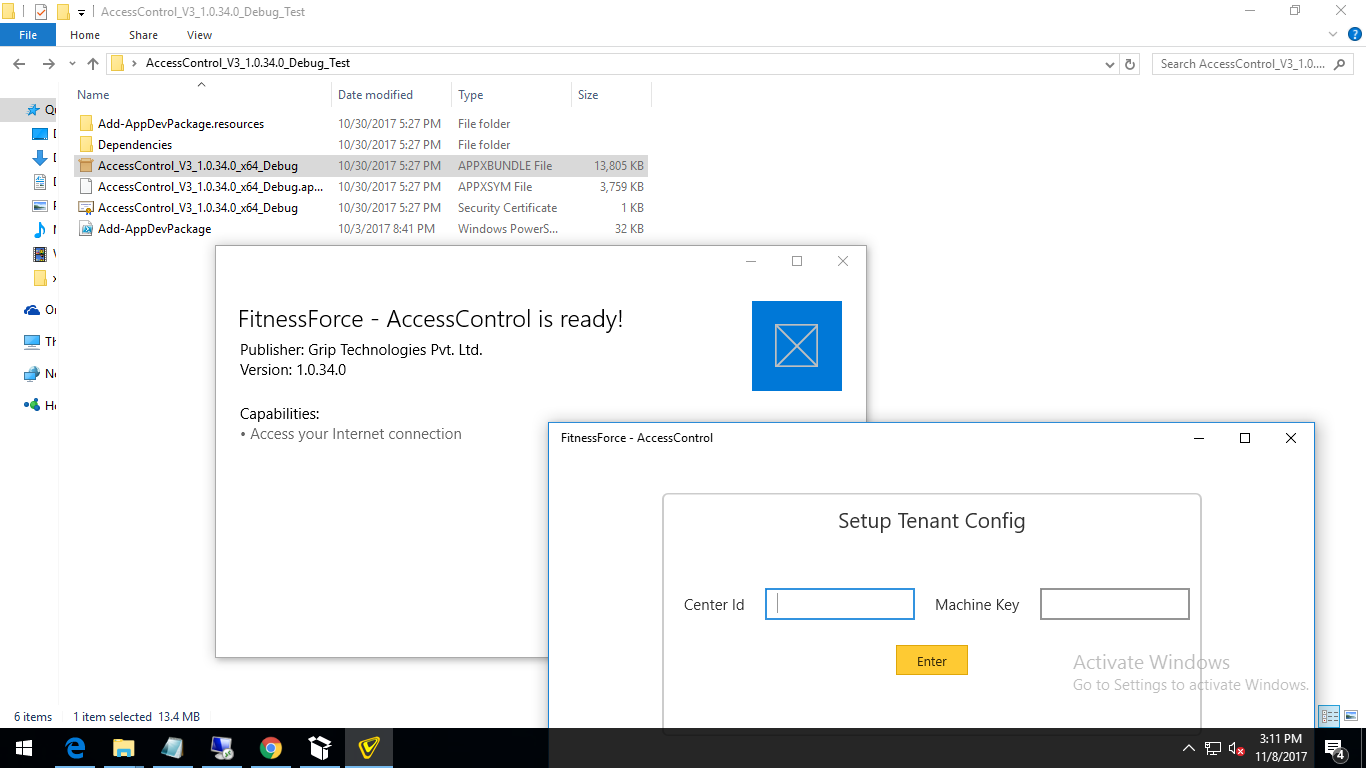
Task: Click the address bar root chevron
Action: point(134,64)
